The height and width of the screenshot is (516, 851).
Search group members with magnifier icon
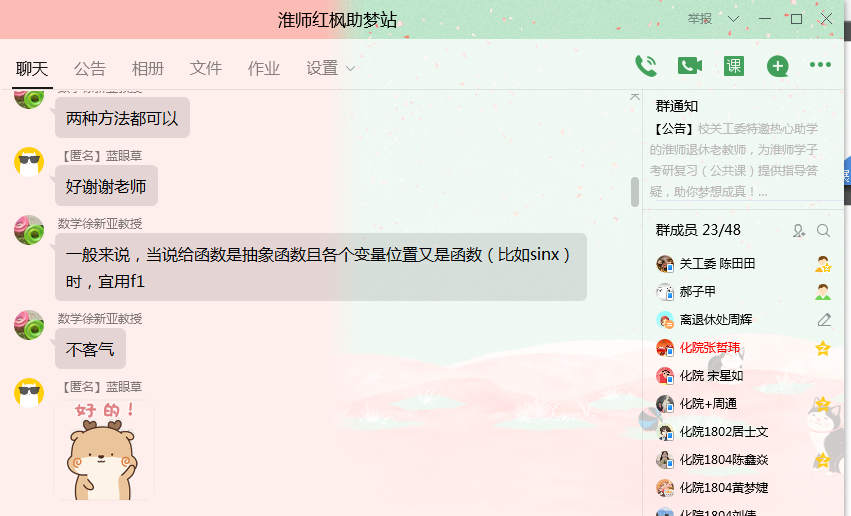[823, 231]
